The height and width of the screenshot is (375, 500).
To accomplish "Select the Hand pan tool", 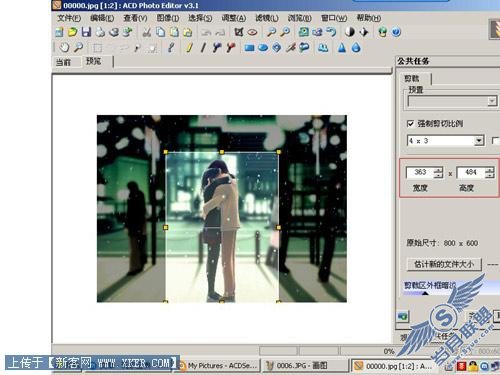I will [x=64, y=47].
